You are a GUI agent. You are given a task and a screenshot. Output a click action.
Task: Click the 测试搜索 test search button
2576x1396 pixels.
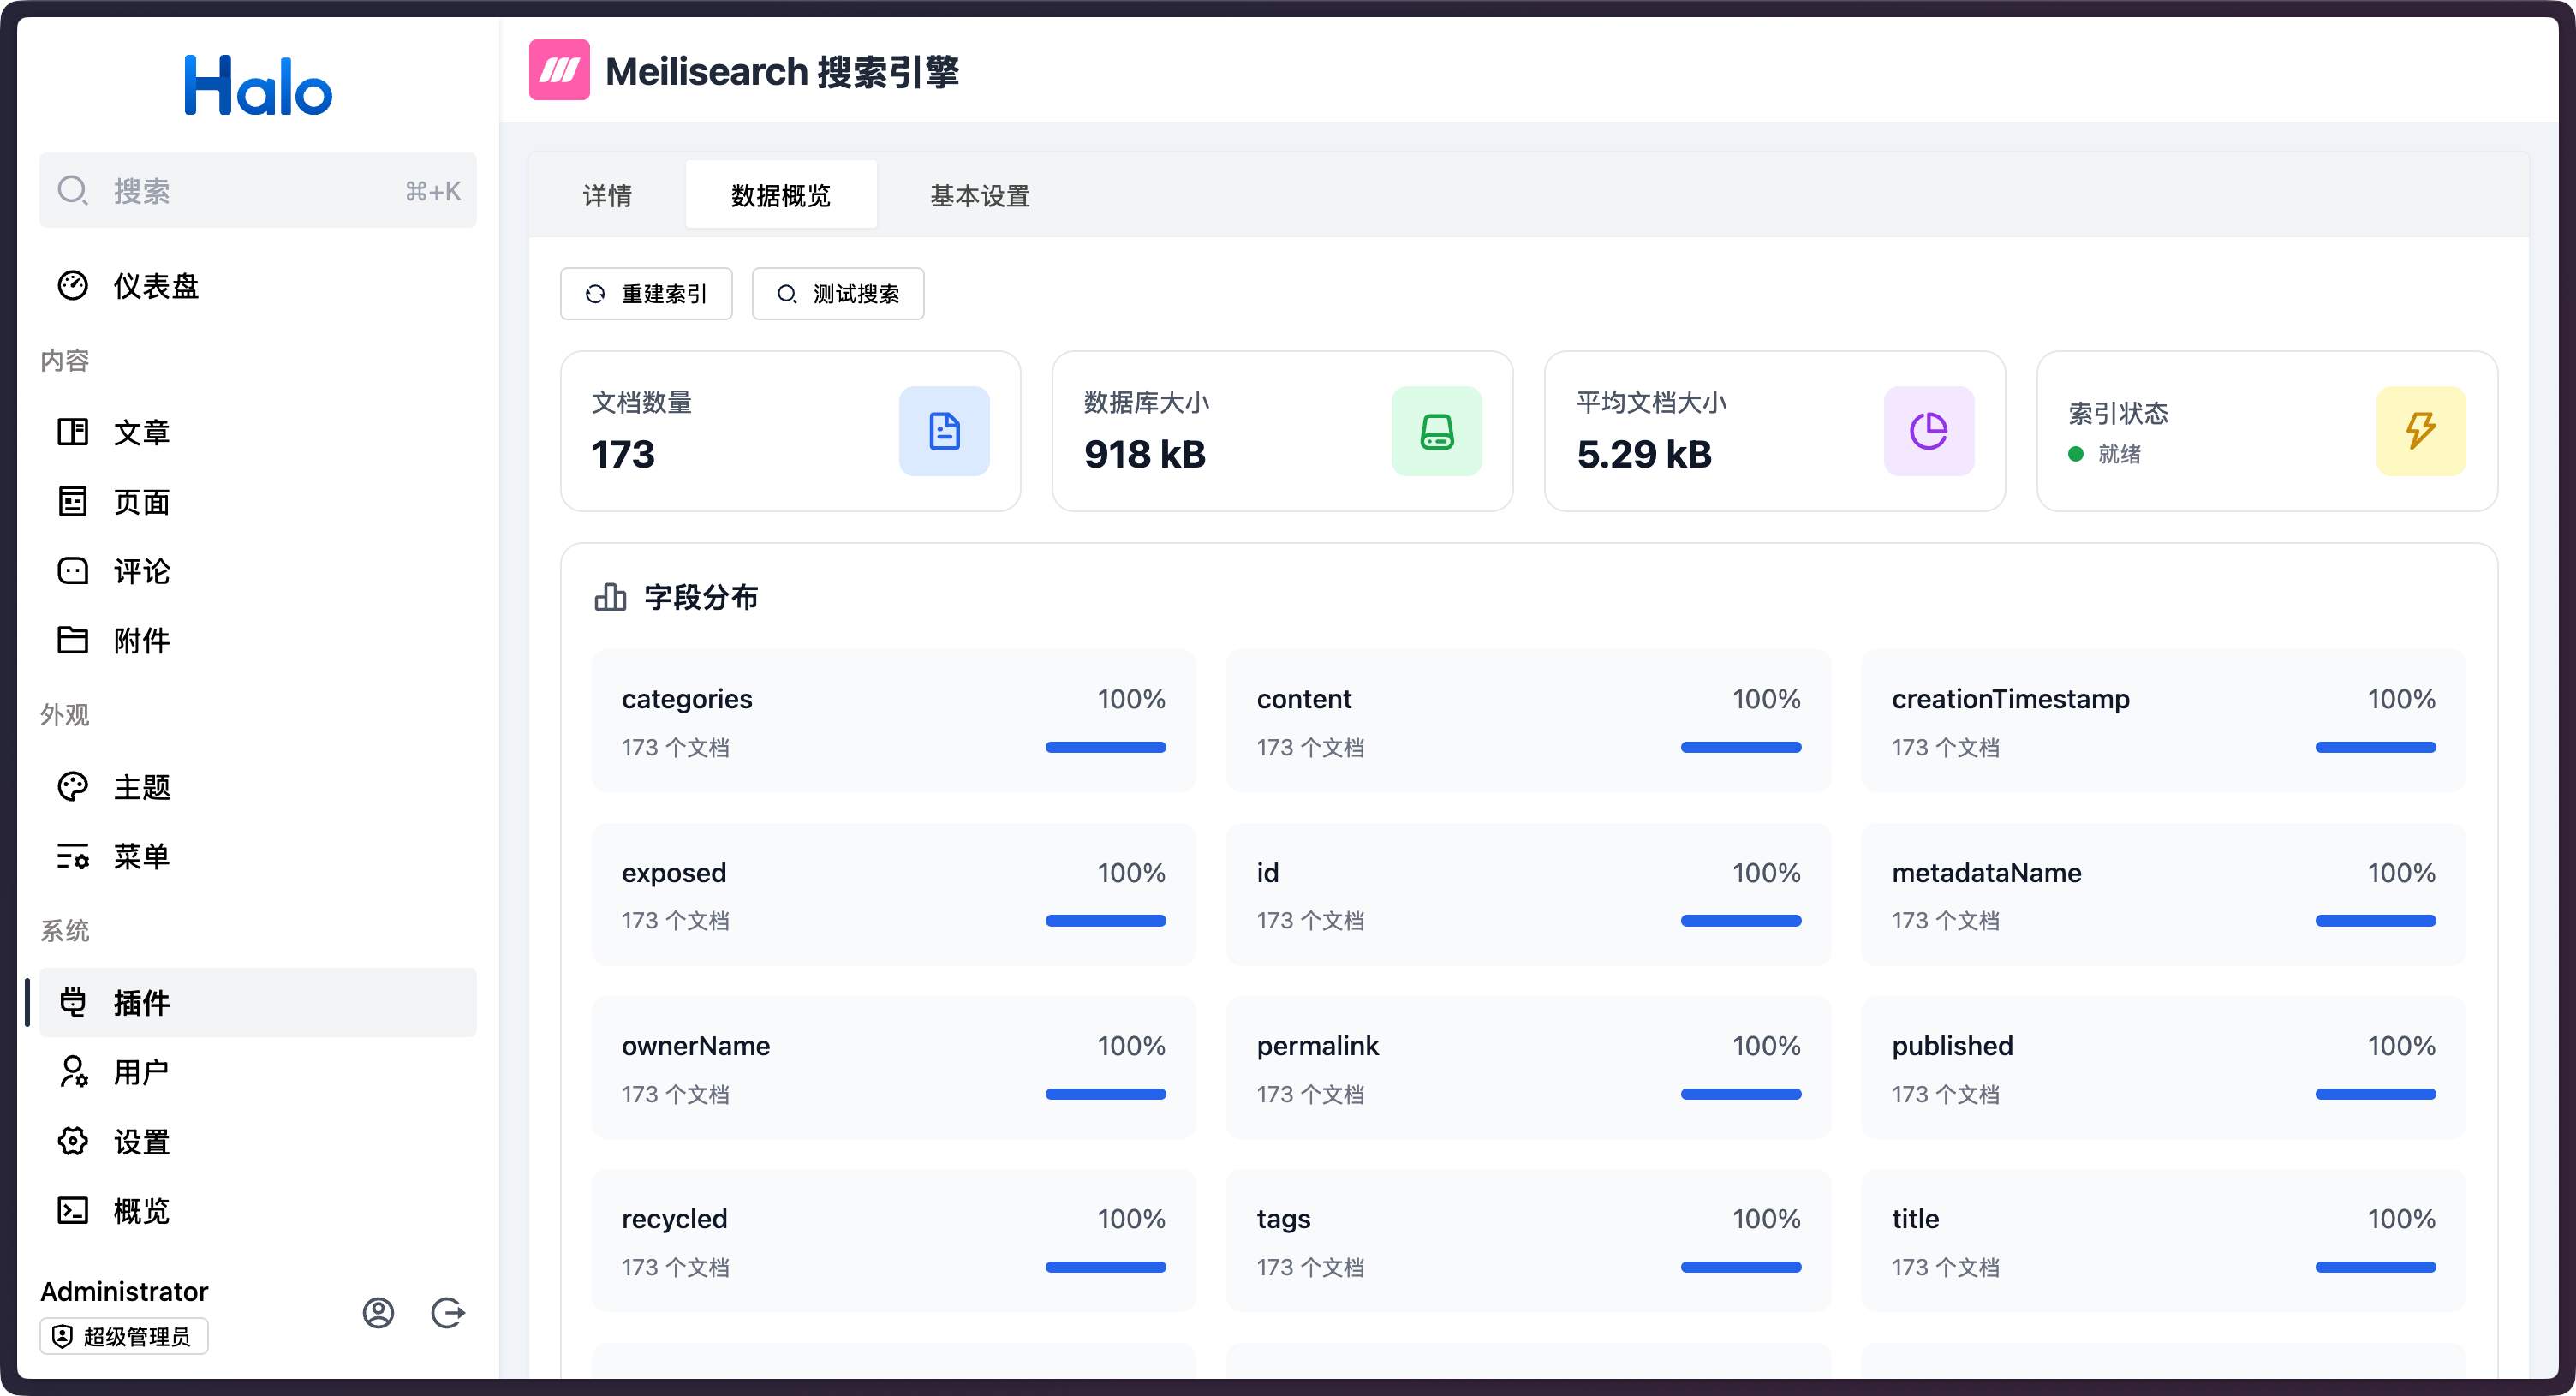click(x=837, y=294)
